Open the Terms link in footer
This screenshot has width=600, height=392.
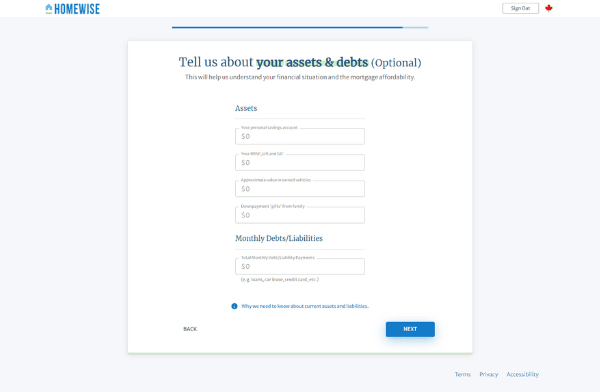click(x=463, y=374)
